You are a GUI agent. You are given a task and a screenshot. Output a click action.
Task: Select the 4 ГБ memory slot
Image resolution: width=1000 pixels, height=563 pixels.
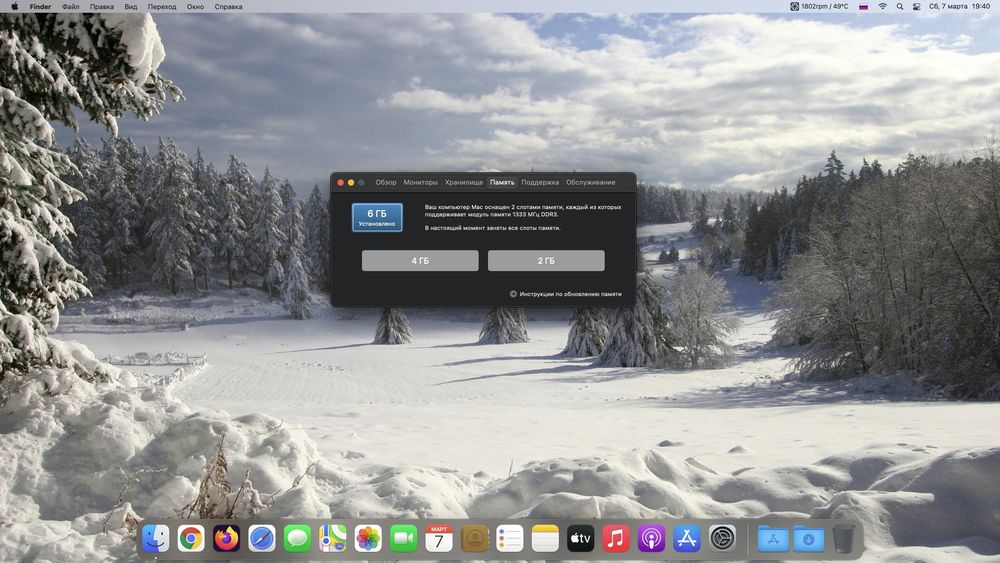click(x=420, y=261)
